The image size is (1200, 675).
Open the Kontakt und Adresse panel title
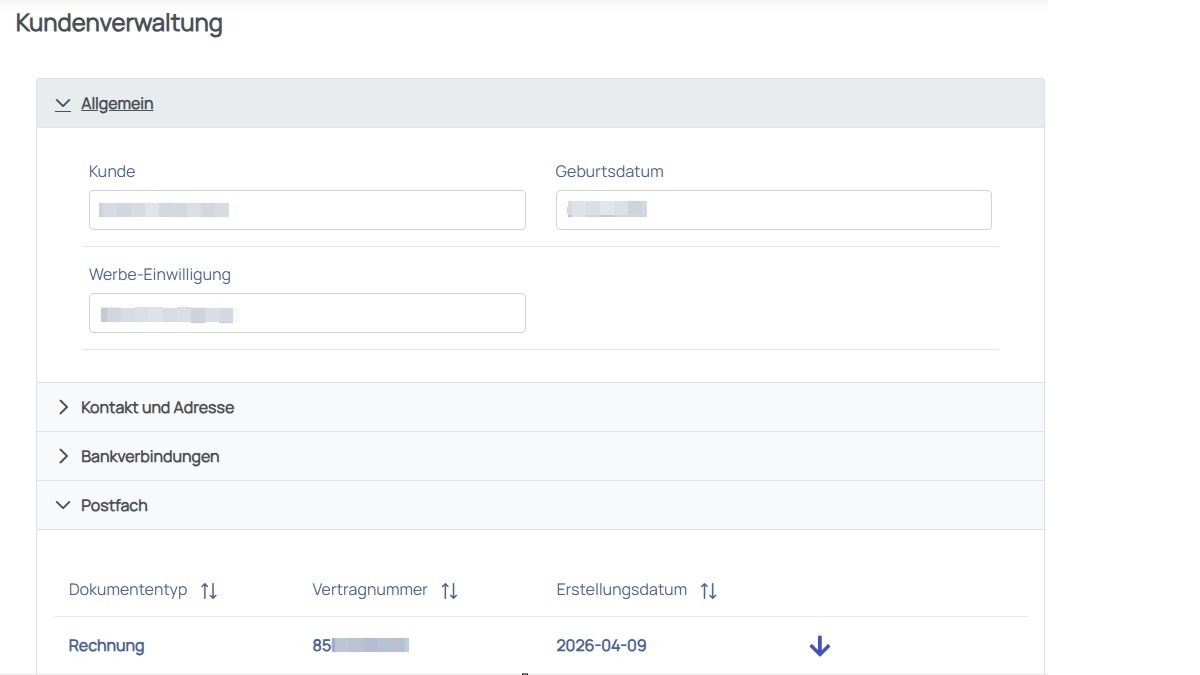(157, 408)
